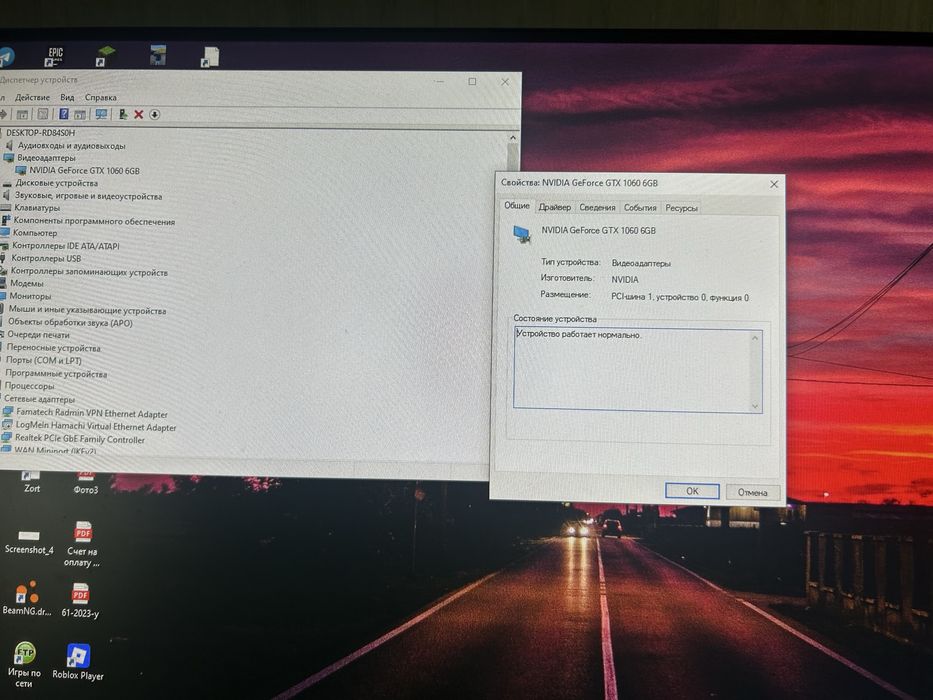The image size is (933, 700).
Task: Click the device status box scroll-down arrow
Action: [755, 407]
